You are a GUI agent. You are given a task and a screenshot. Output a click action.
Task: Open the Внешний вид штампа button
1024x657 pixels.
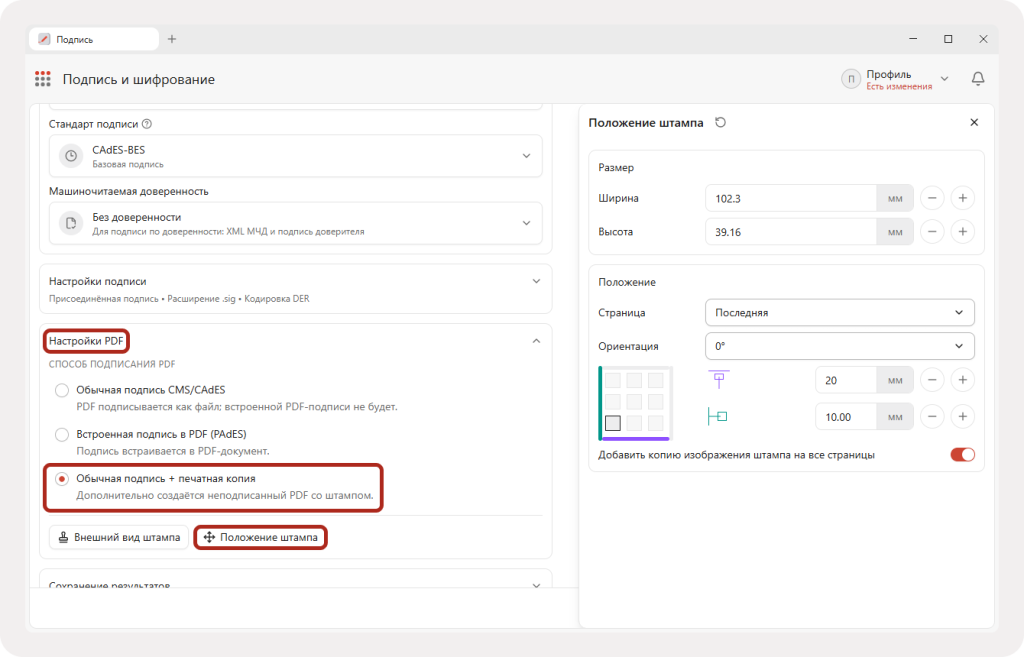coord(119,537)
